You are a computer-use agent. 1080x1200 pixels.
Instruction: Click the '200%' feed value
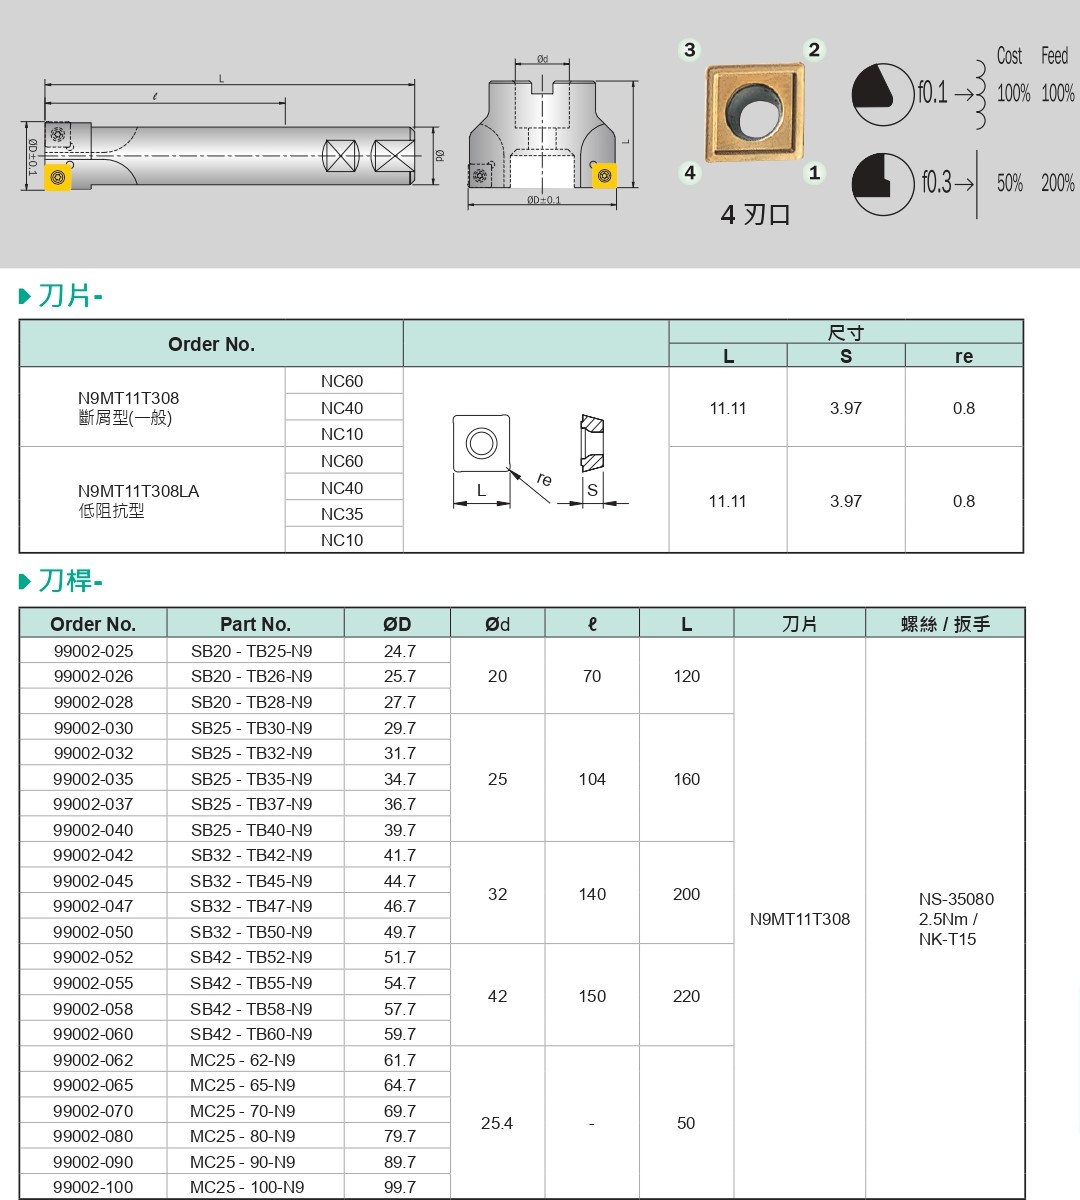pyautogui.click(x=1057, y=183)
